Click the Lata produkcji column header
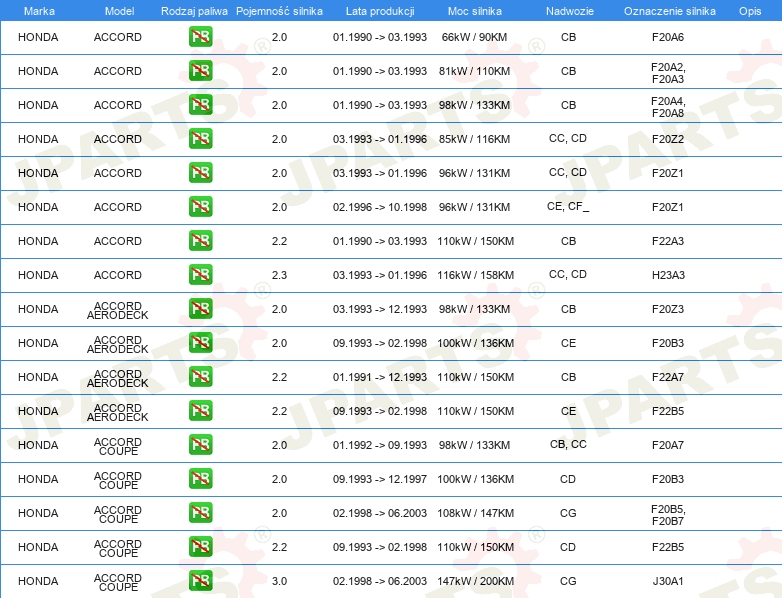The image size is (782, 598). coord(380,11)
